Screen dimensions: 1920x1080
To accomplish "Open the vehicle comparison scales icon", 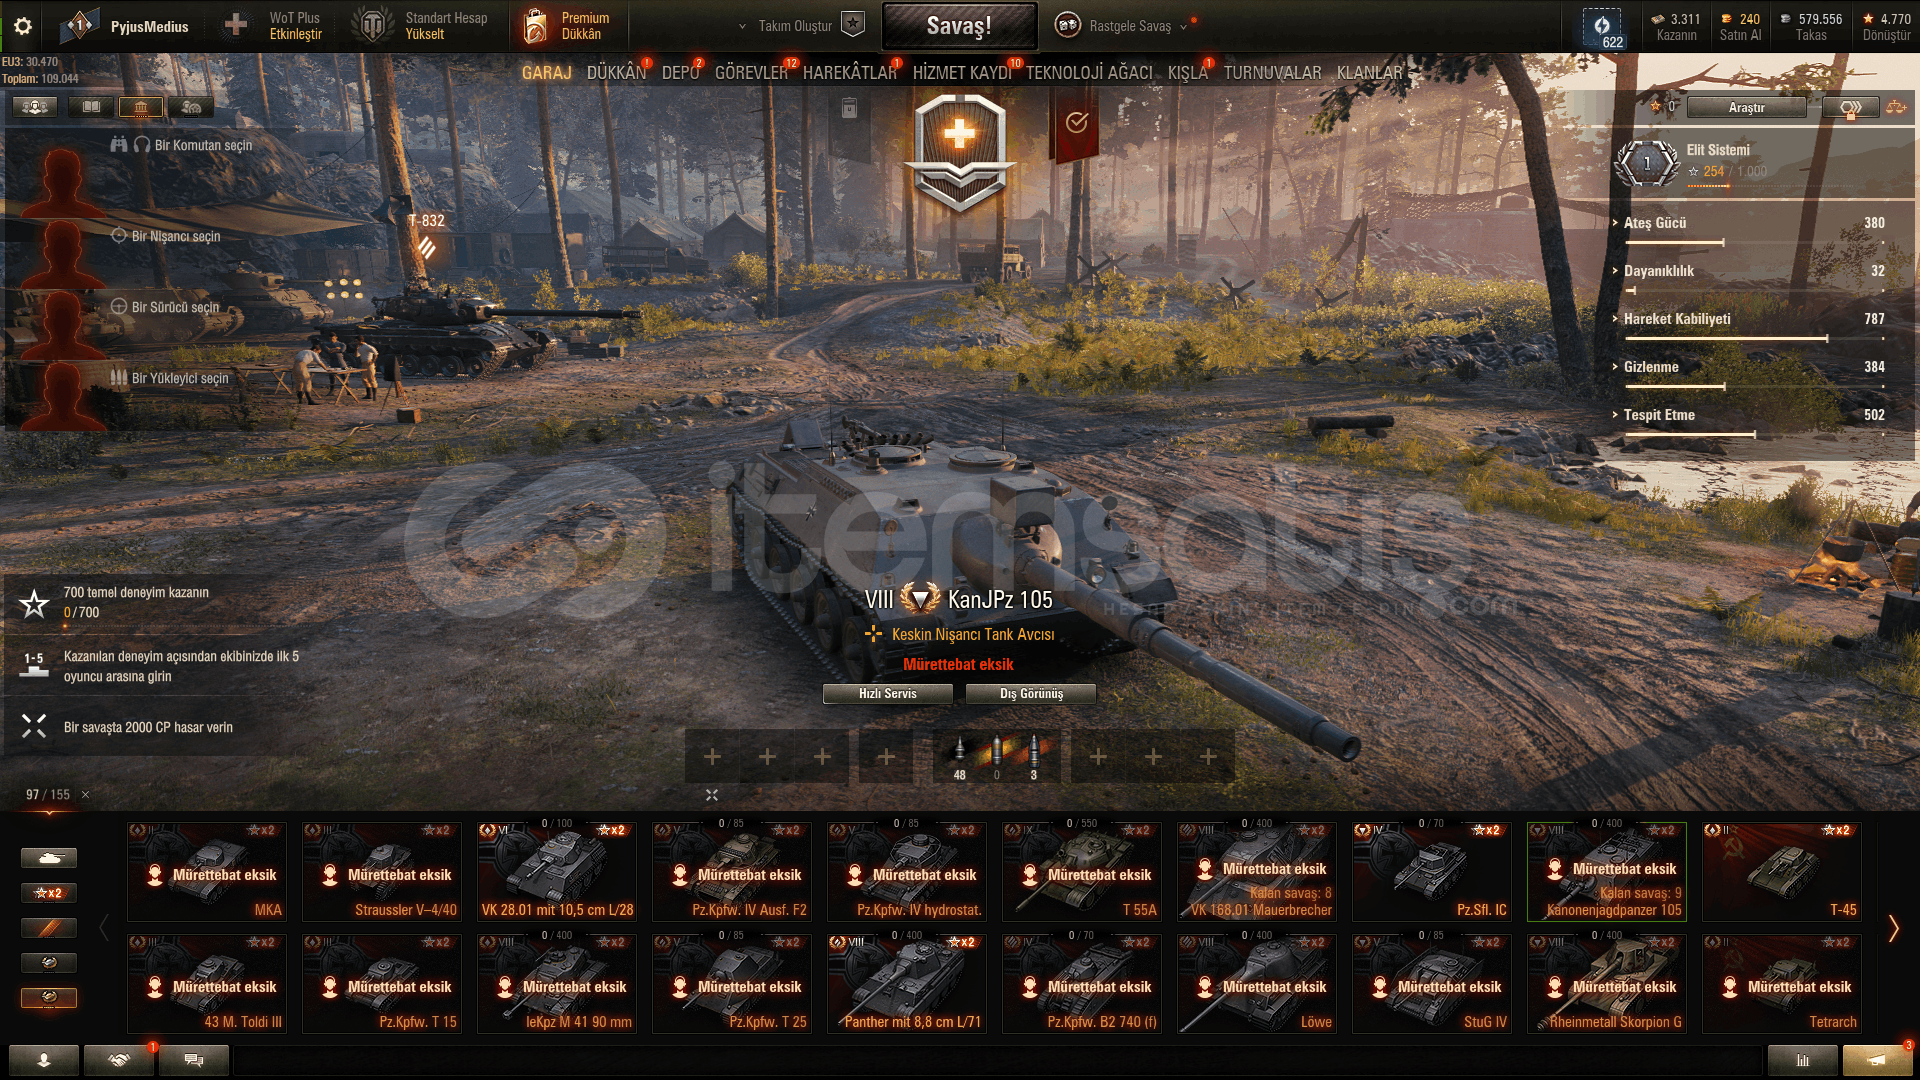I will pyautogui.click(x=1896, y=107).
